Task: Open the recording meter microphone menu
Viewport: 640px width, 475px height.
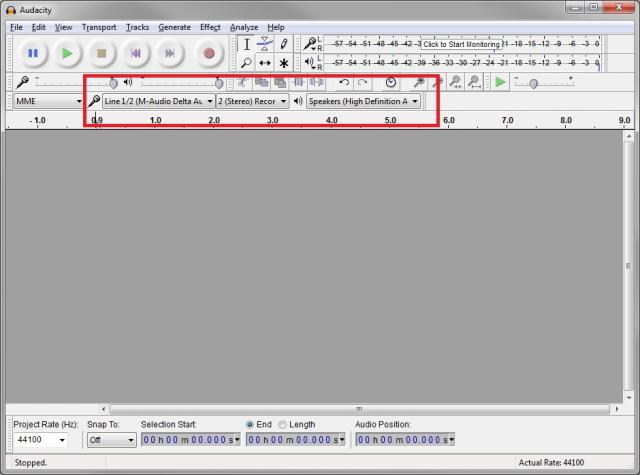Action: point(310,43)
